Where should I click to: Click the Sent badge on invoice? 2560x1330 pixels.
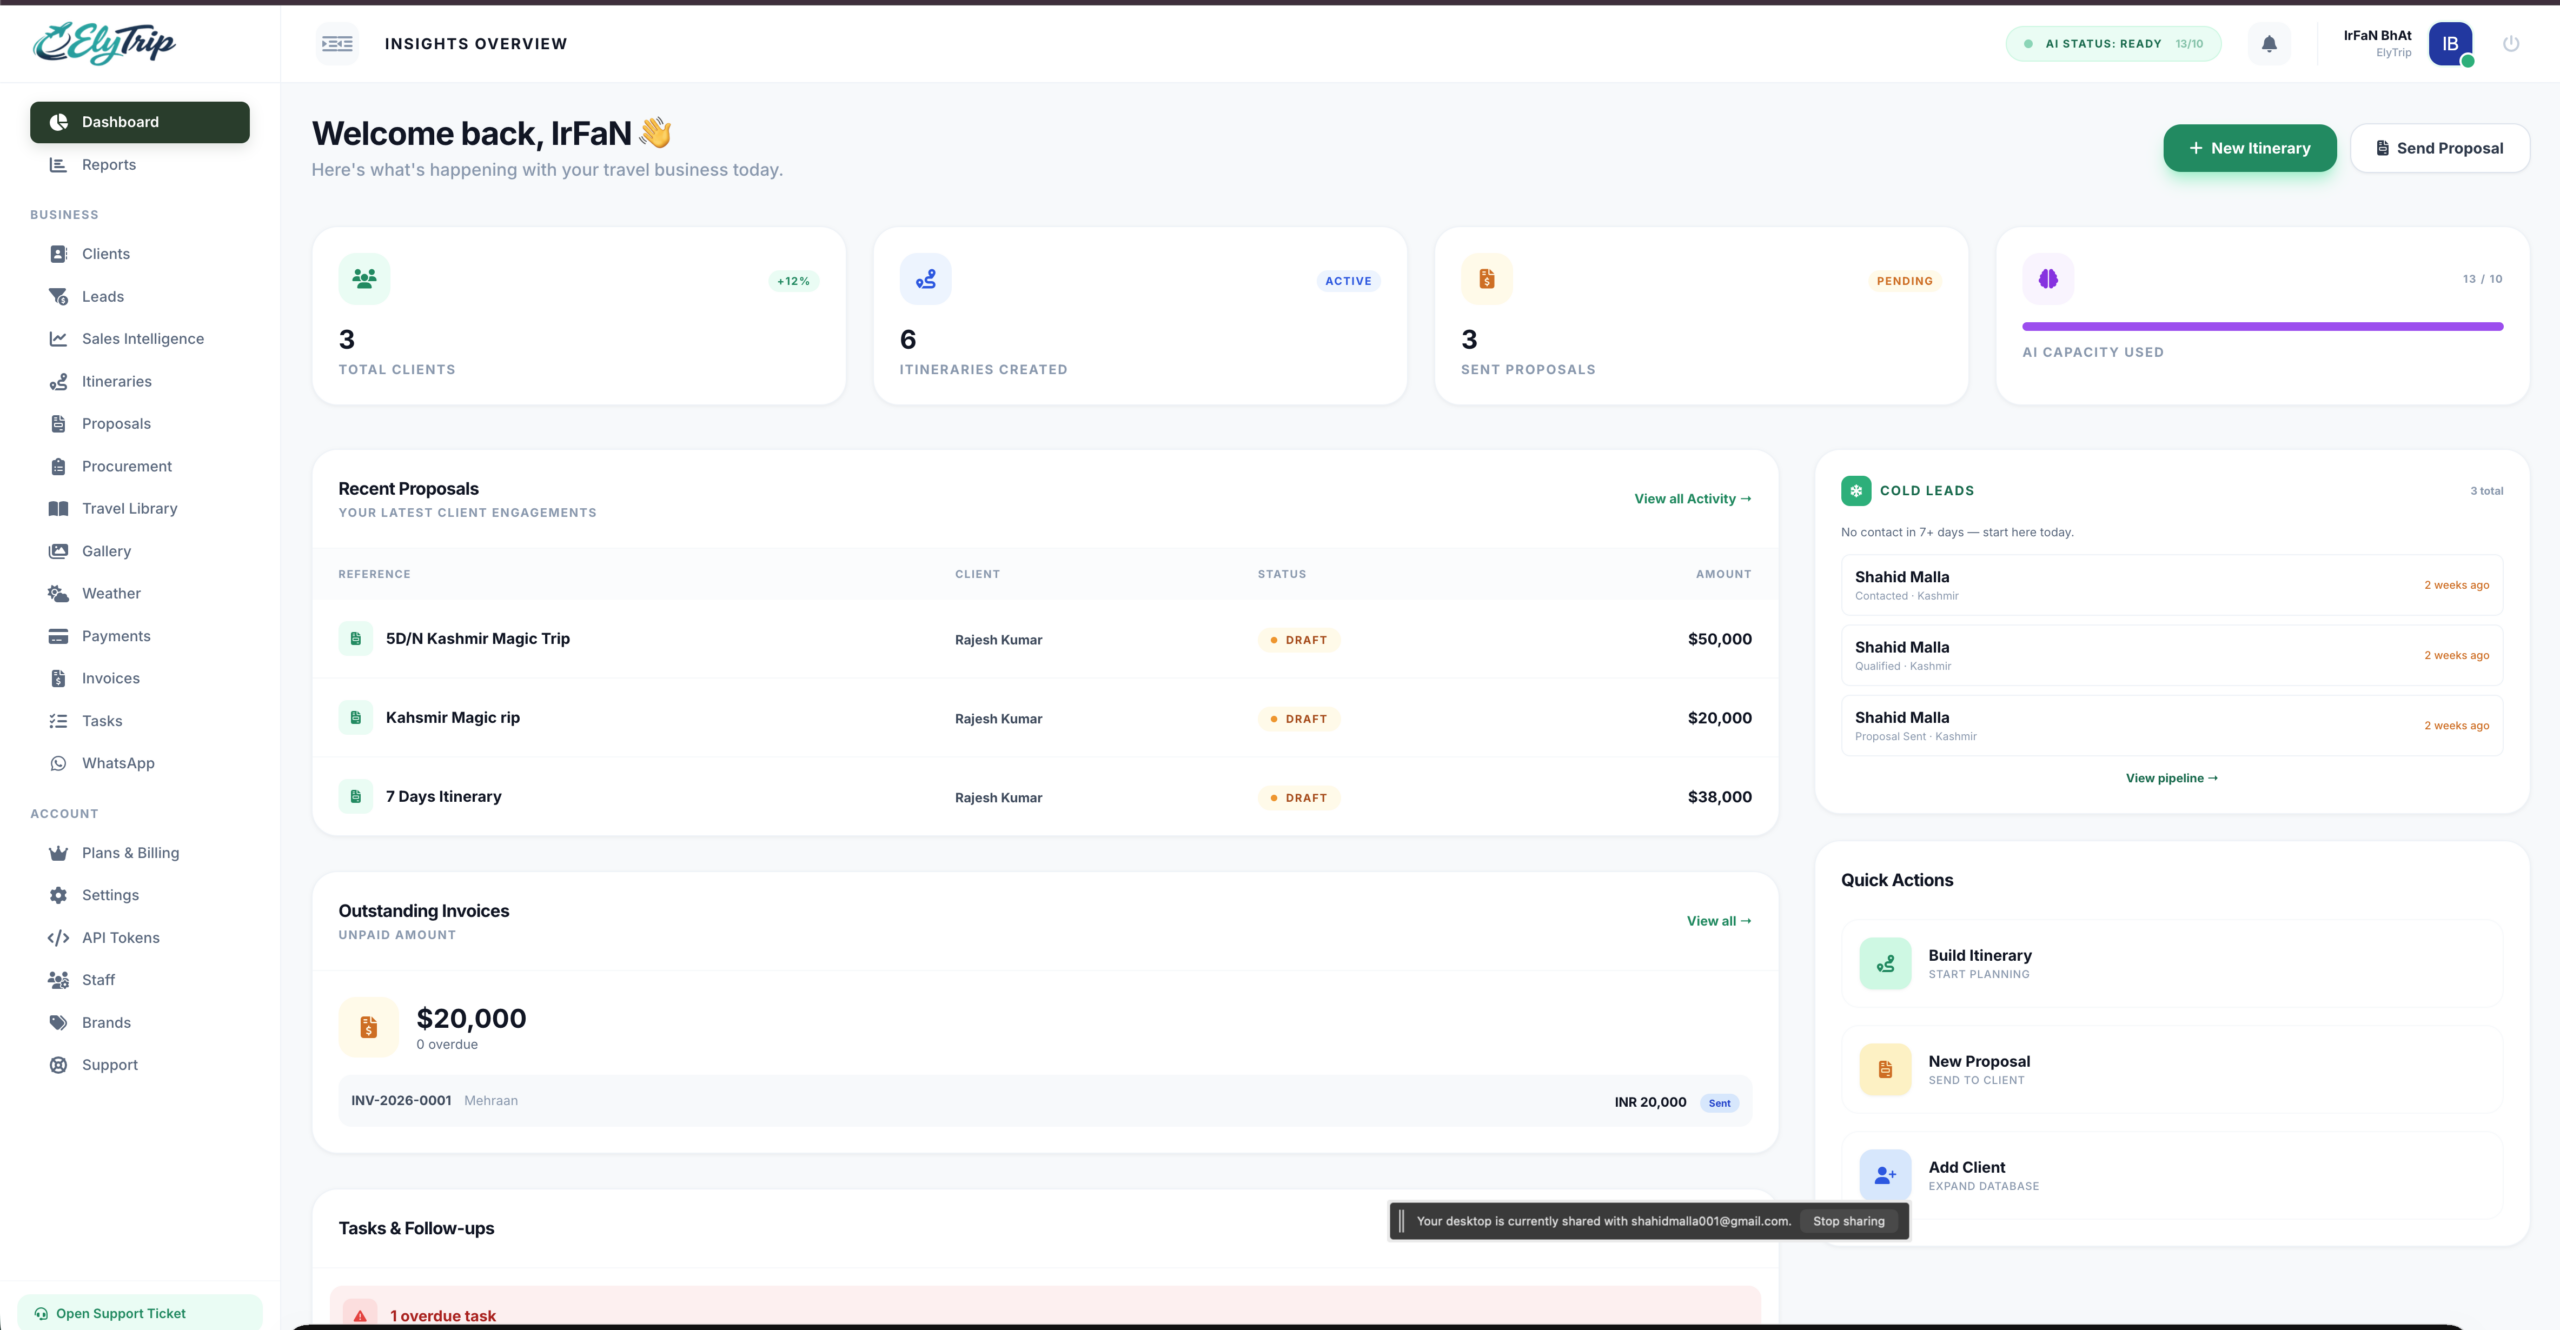[1720, 1103]
